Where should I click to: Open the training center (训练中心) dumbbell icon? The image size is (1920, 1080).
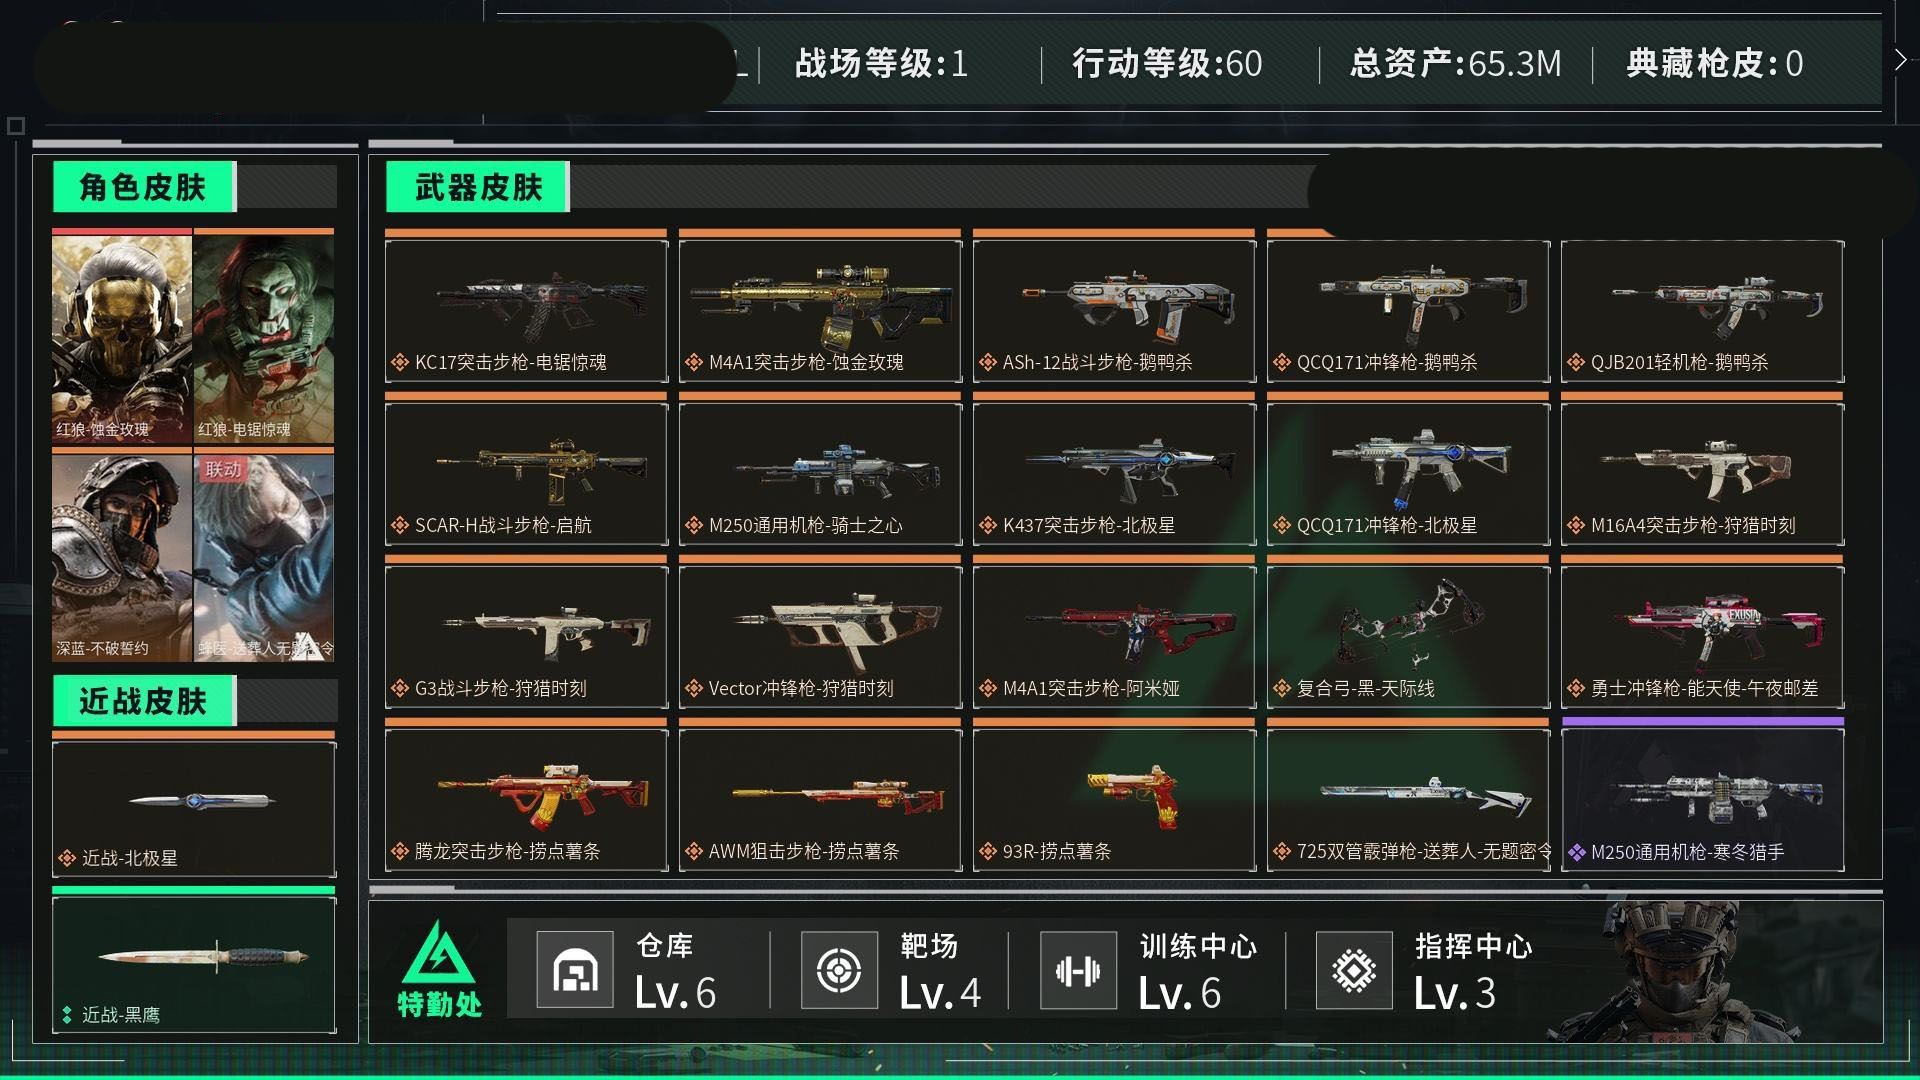coord(1078,969)
